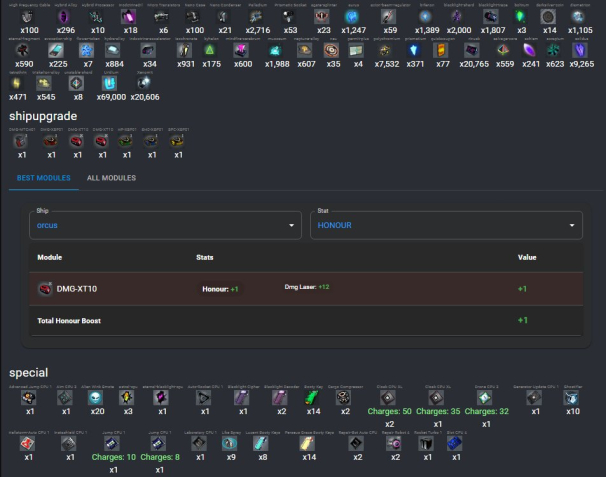Screen dimensions: 606x477
Task: Click the DMG-XT10 module icon in table
Action: [45, 289]
